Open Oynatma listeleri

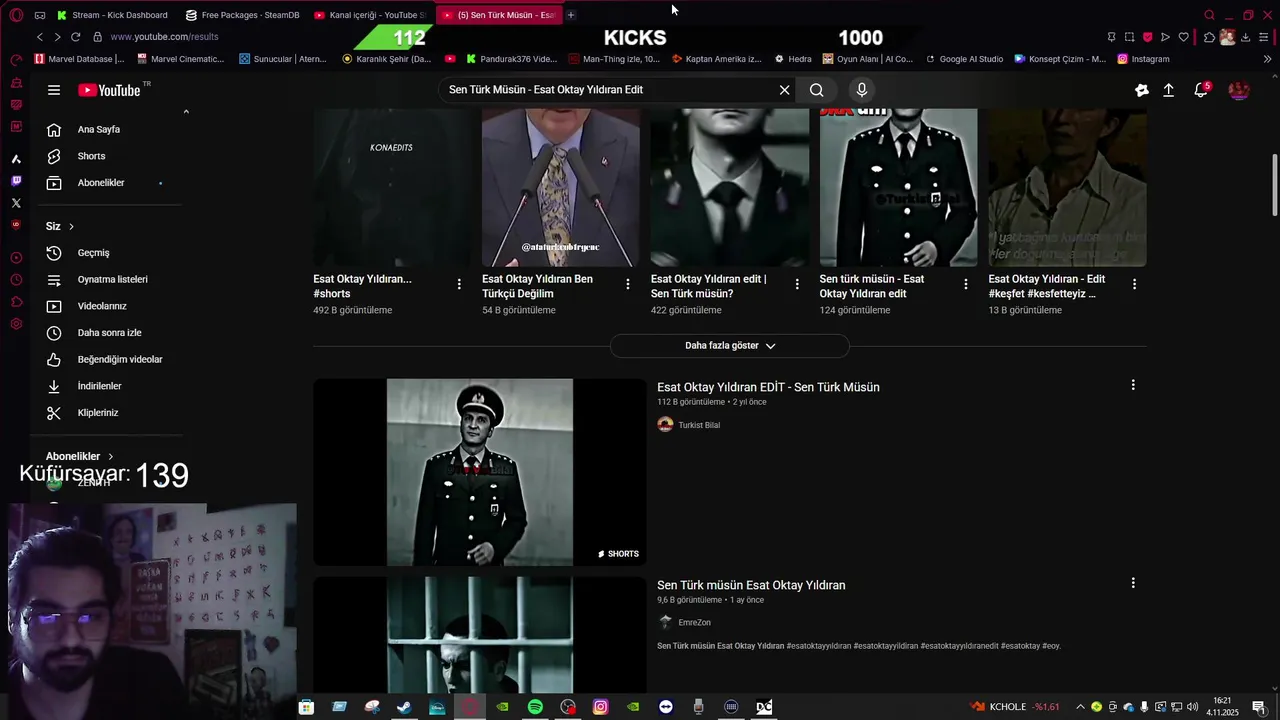[108, 279]
